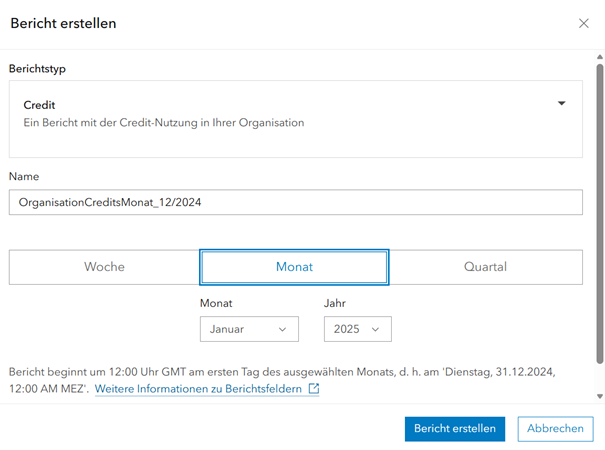Click the scrollbar down arrow
The image size is (605, 450).
click(600, 396)
